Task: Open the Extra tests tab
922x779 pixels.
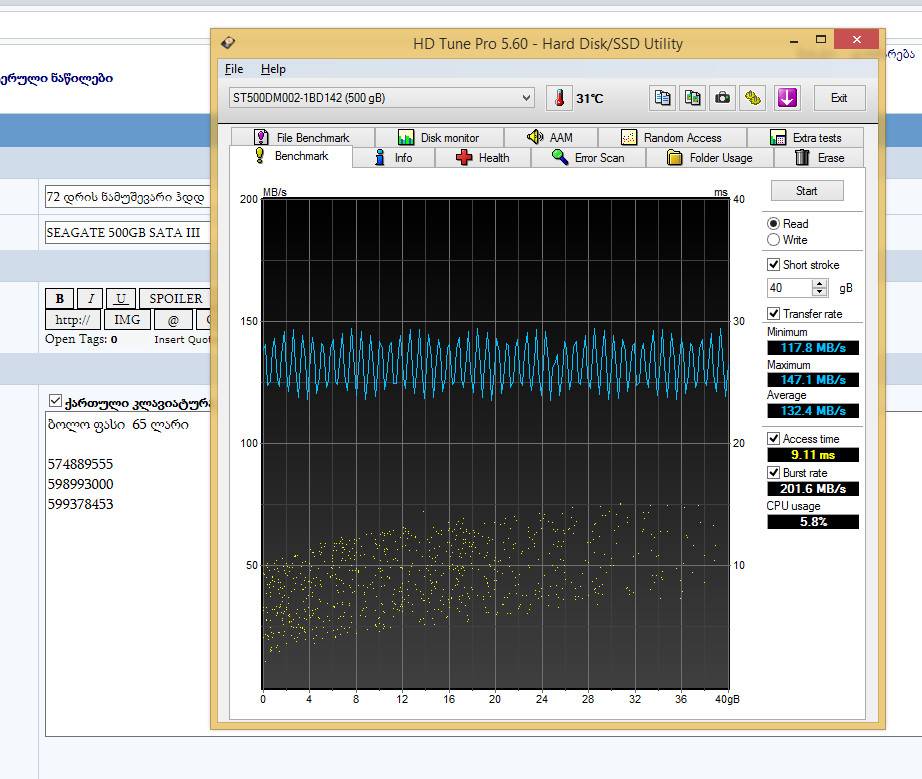Action: click(x=806, y=137)
